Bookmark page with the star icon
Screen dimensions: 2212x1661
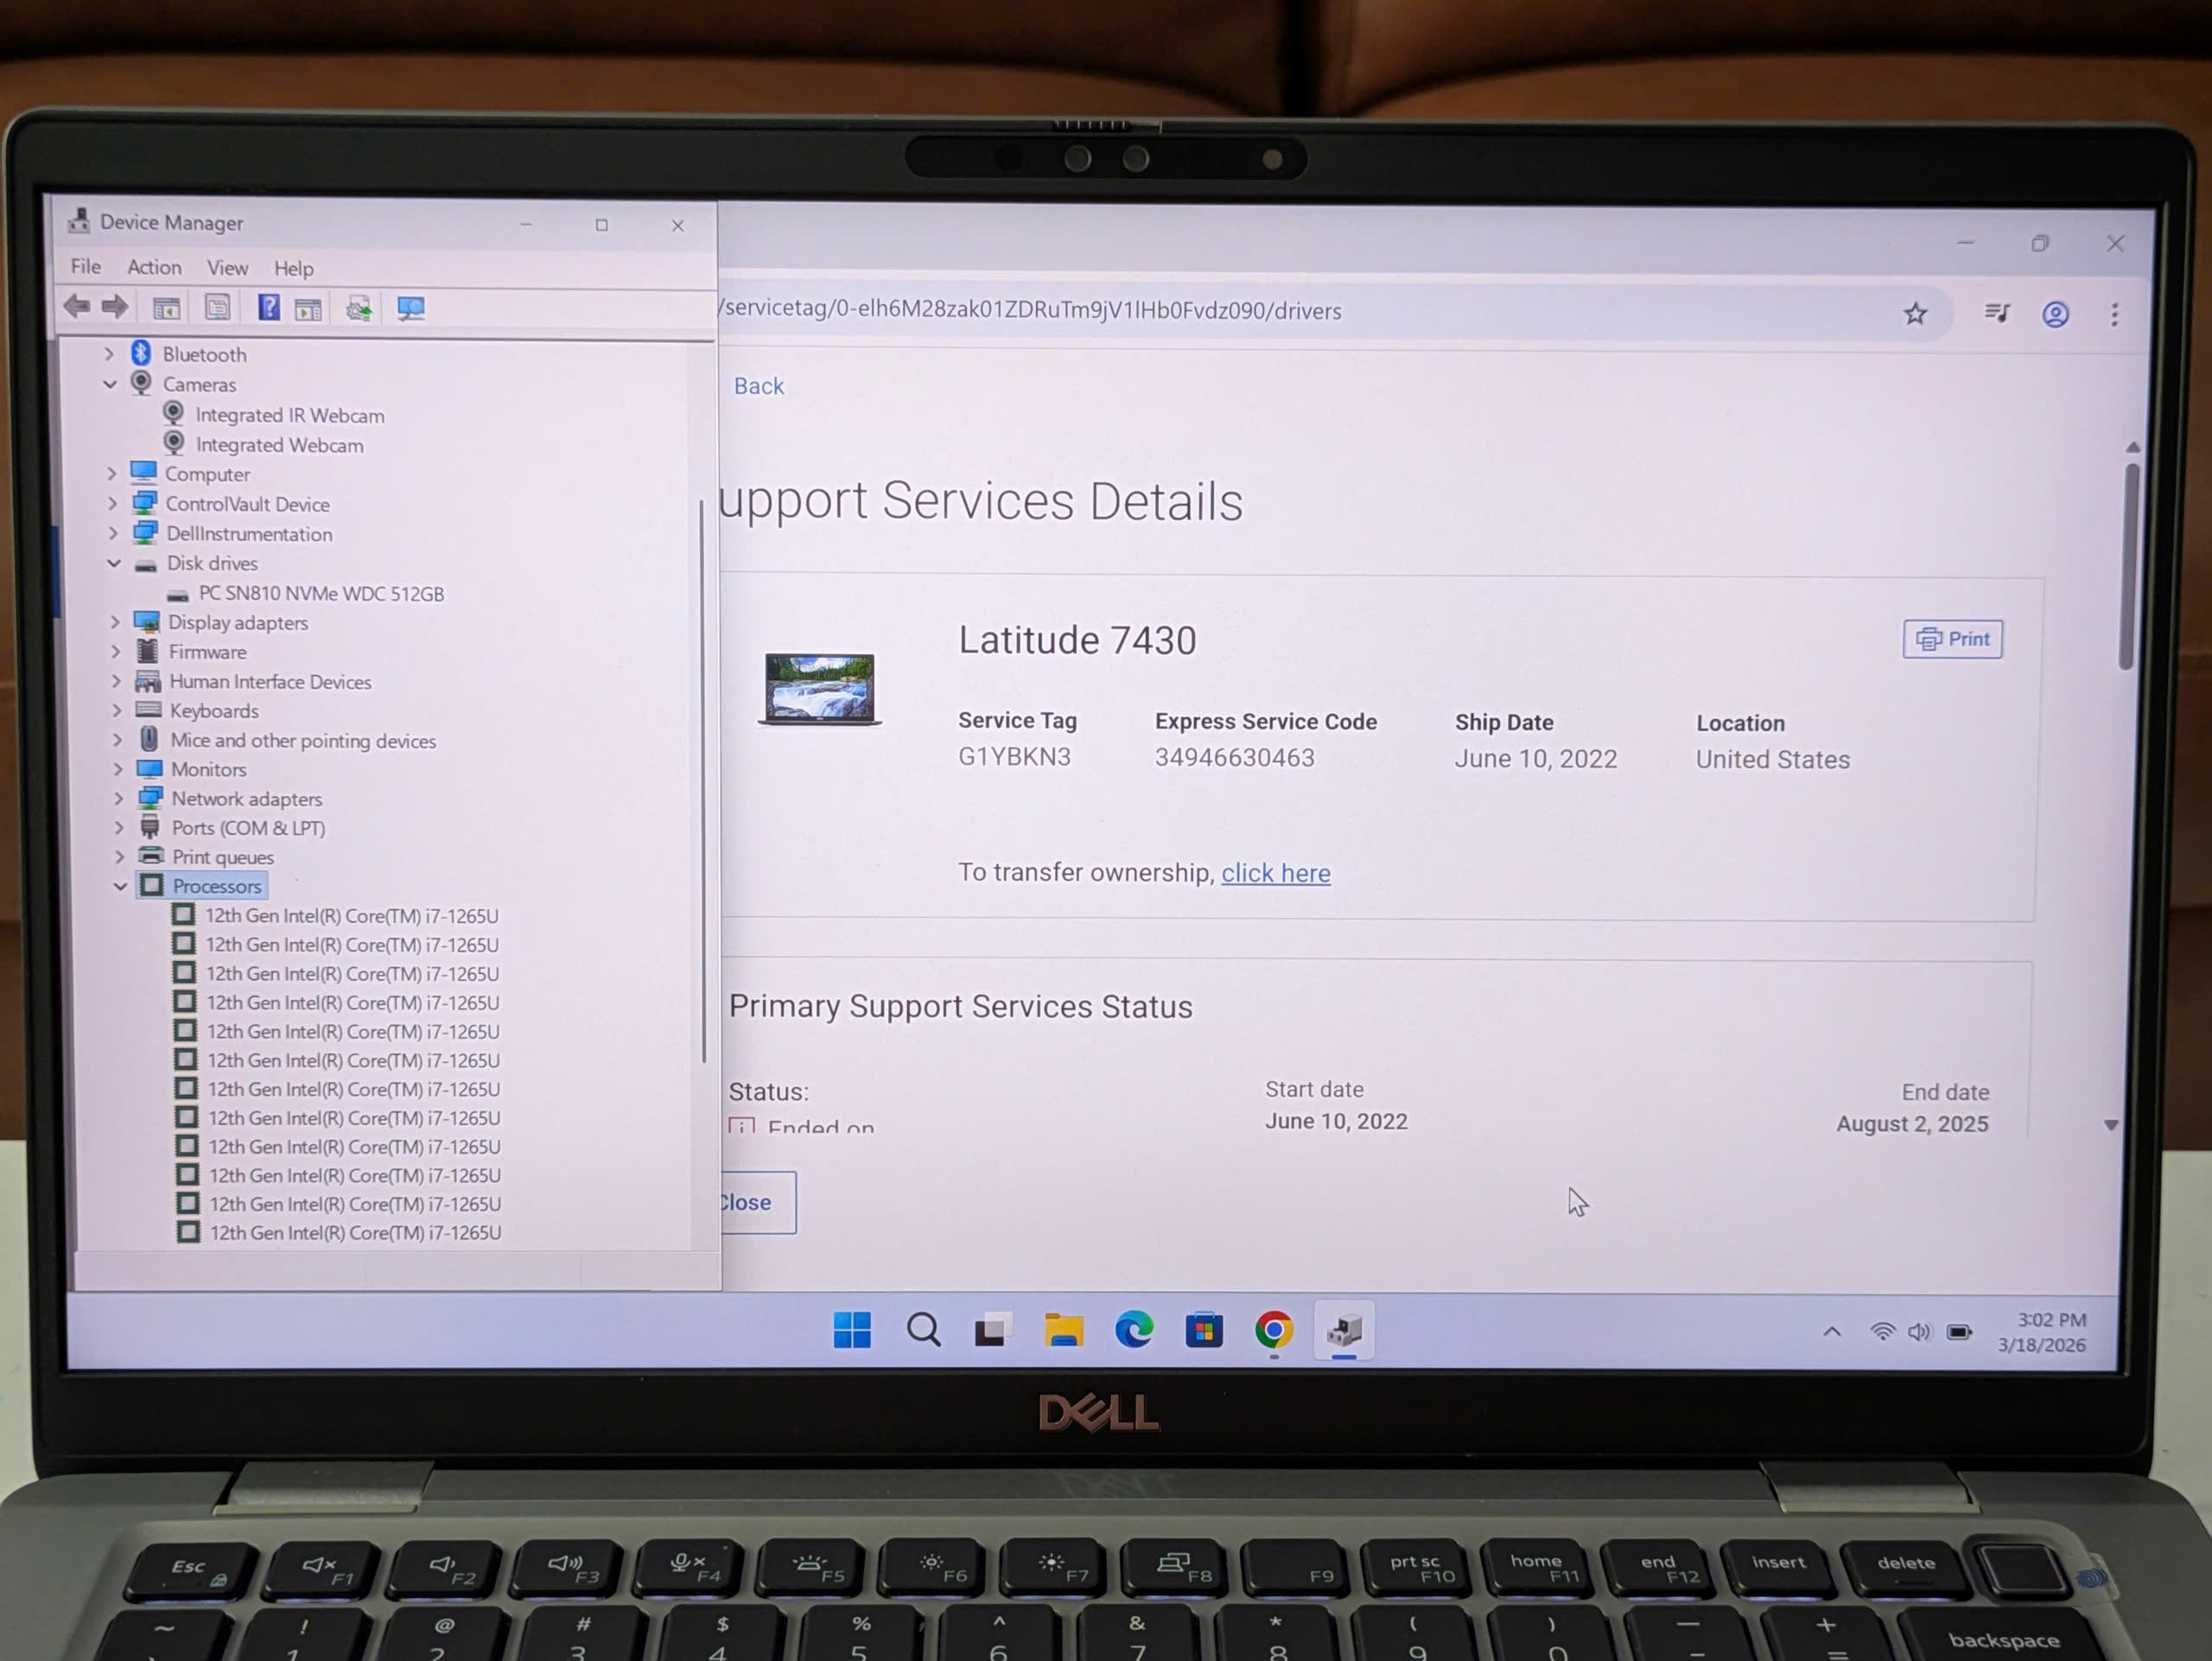click(1914, 314)
